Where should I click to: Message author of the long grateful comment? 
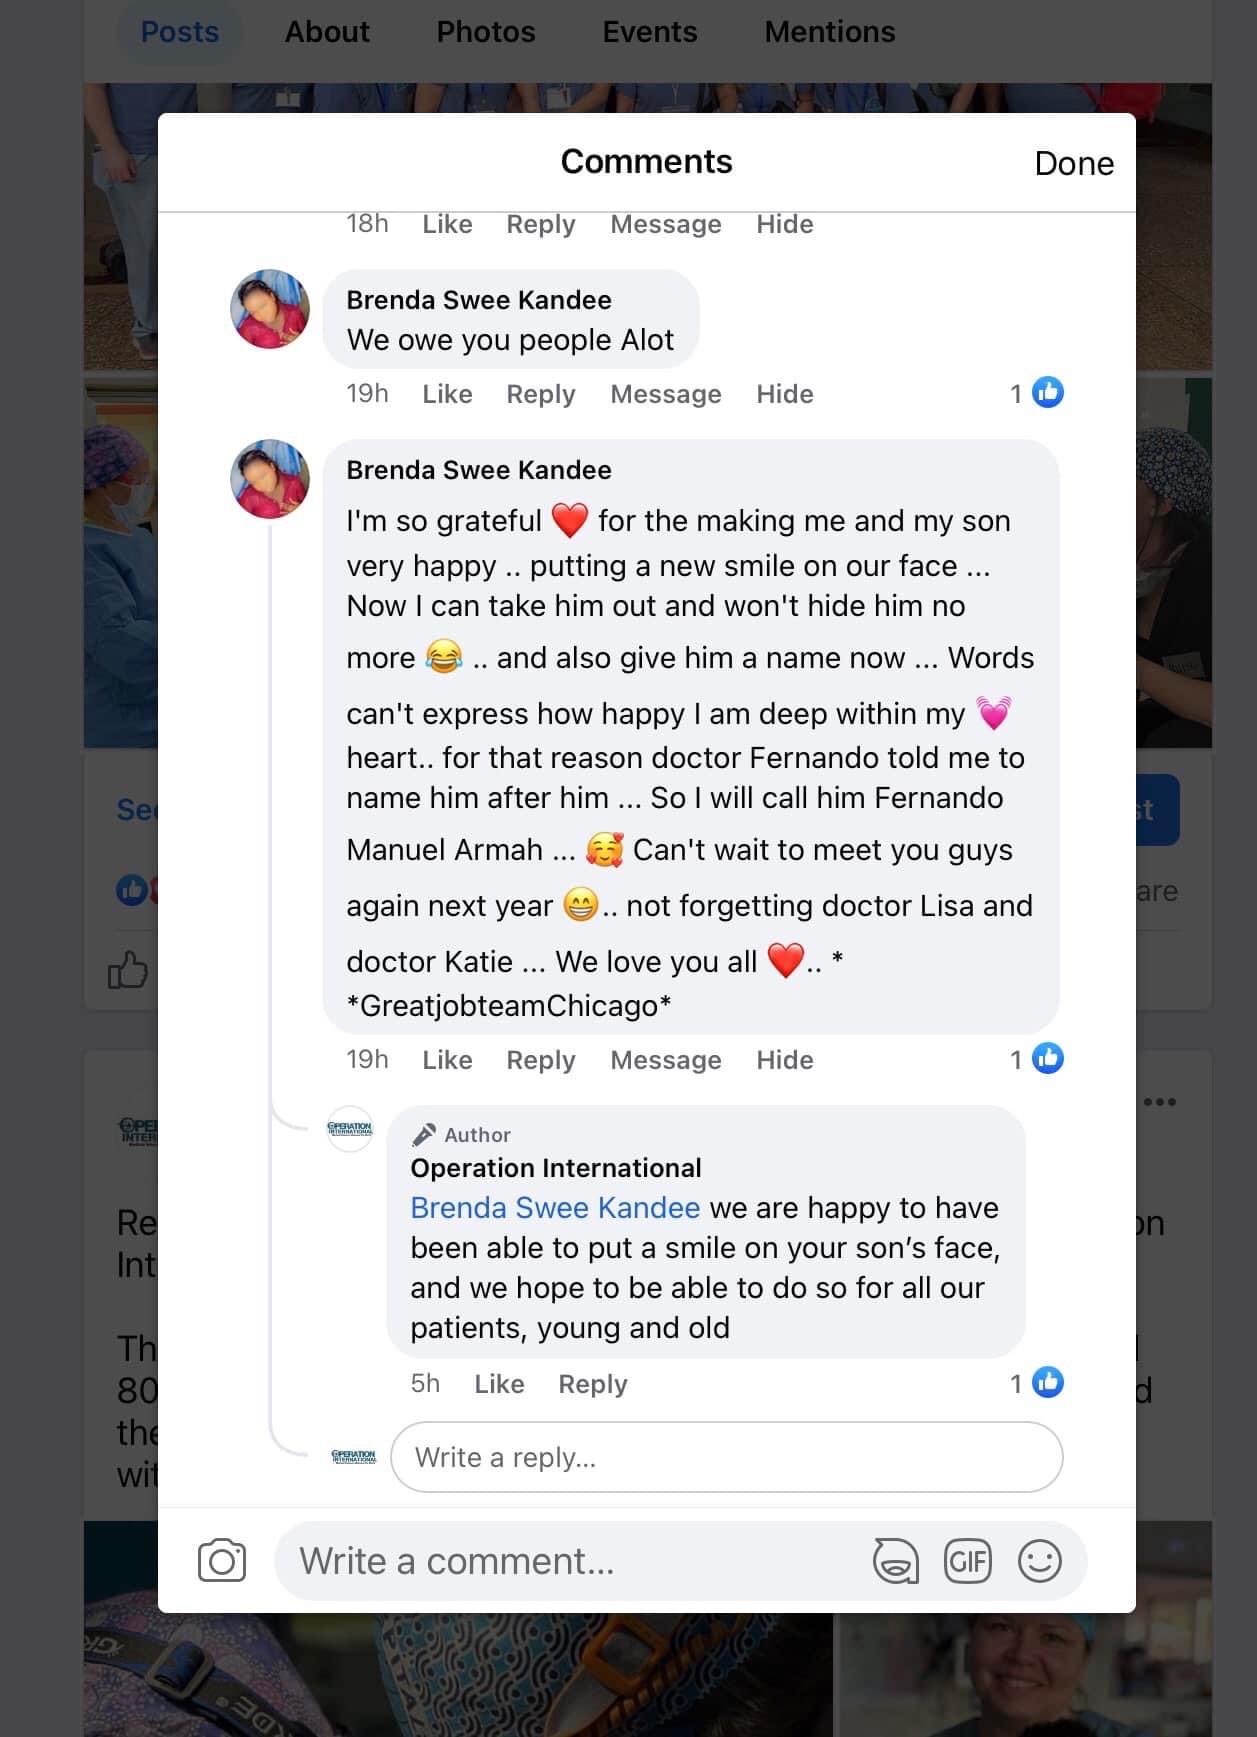coord(666,1060)
